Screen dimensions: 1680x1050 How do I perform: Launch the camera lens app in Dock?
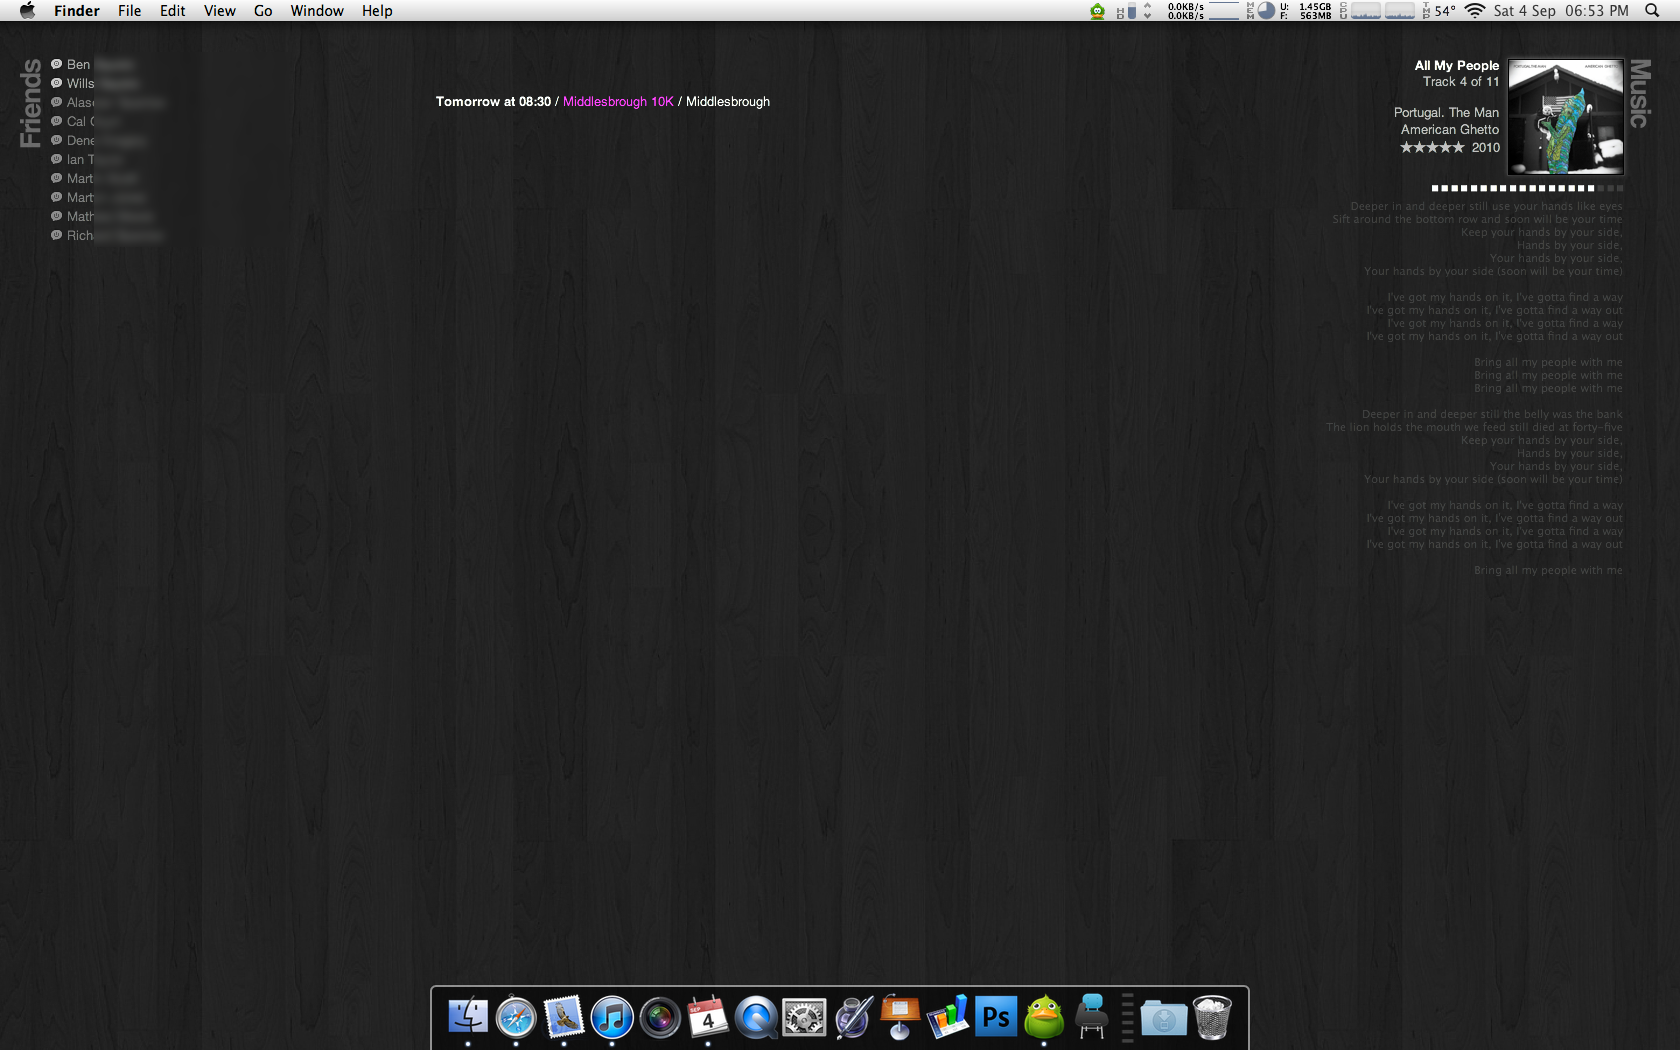point(660,1018)
